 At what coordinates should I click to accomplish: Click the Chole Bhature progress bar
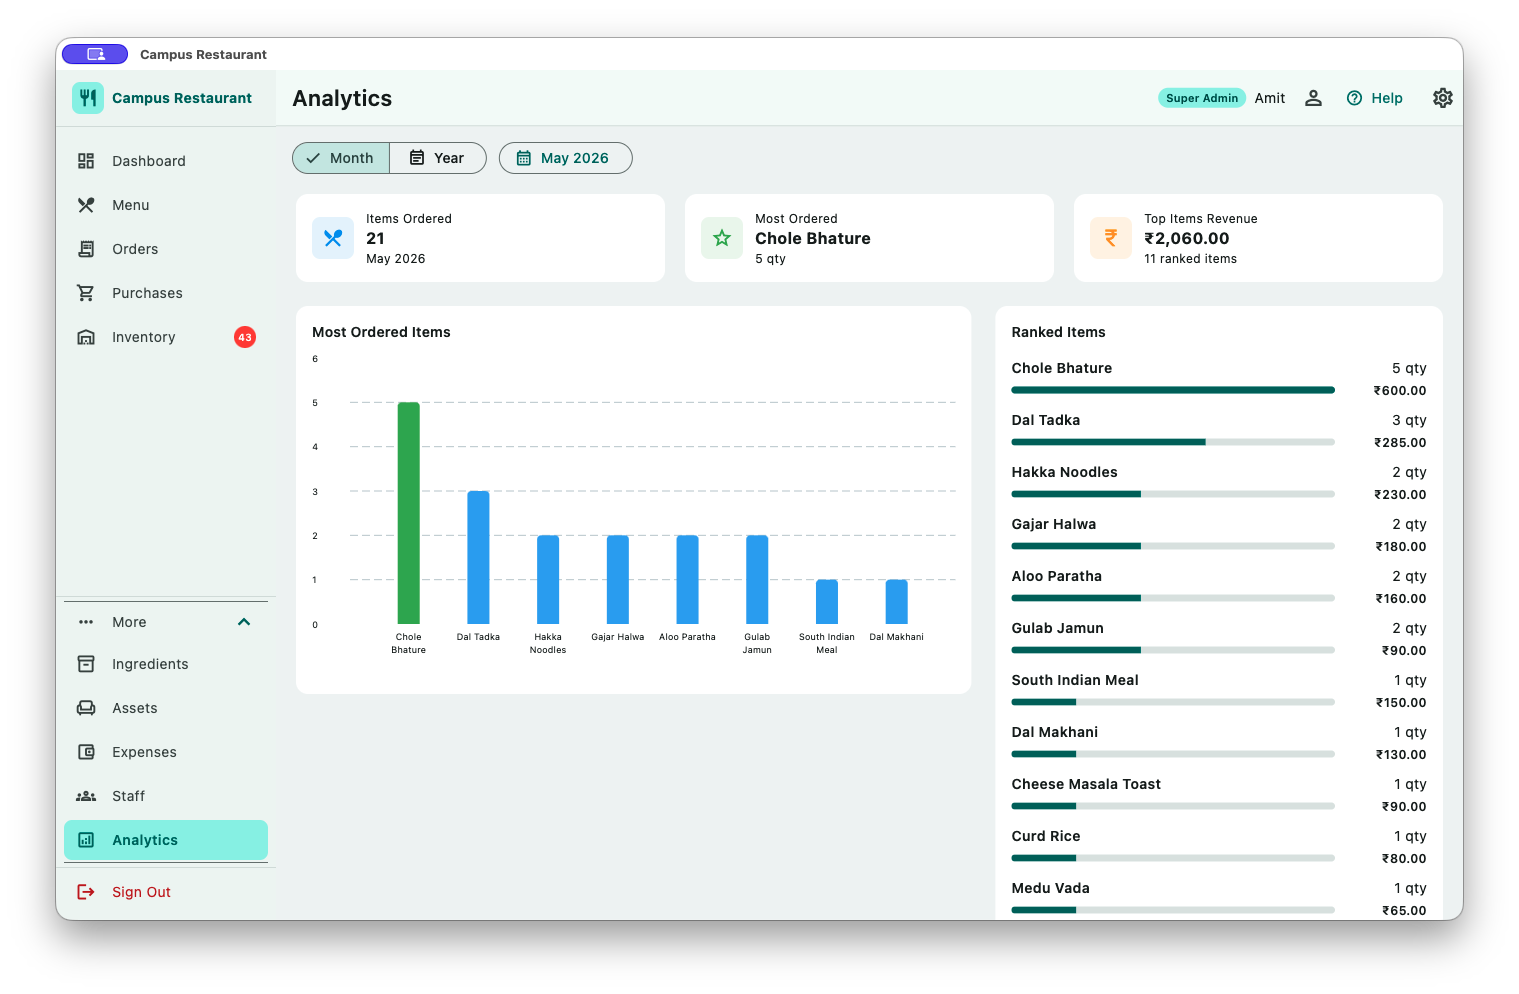tap(1173, 390)
